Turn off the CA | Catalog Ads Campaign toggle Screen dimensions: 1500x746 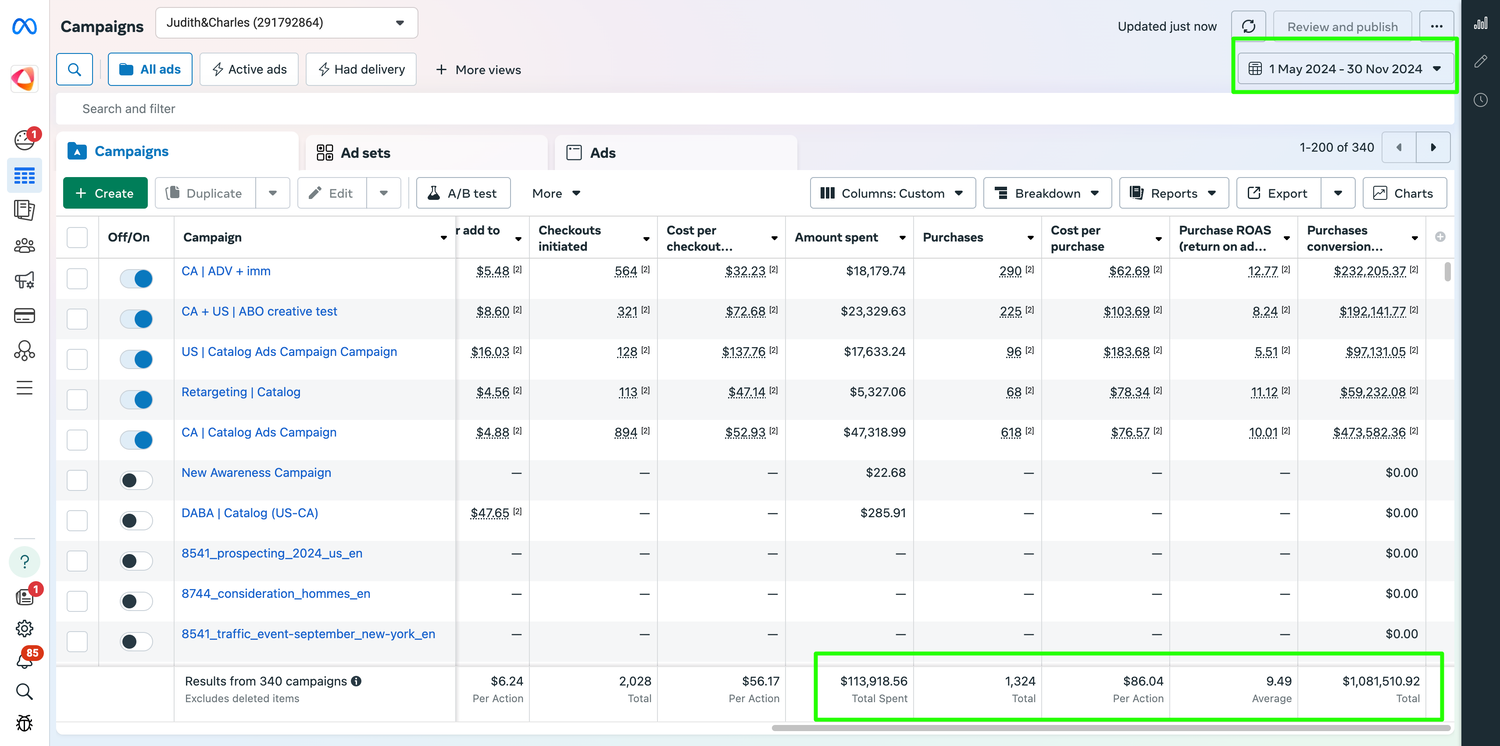coord(136,440)
